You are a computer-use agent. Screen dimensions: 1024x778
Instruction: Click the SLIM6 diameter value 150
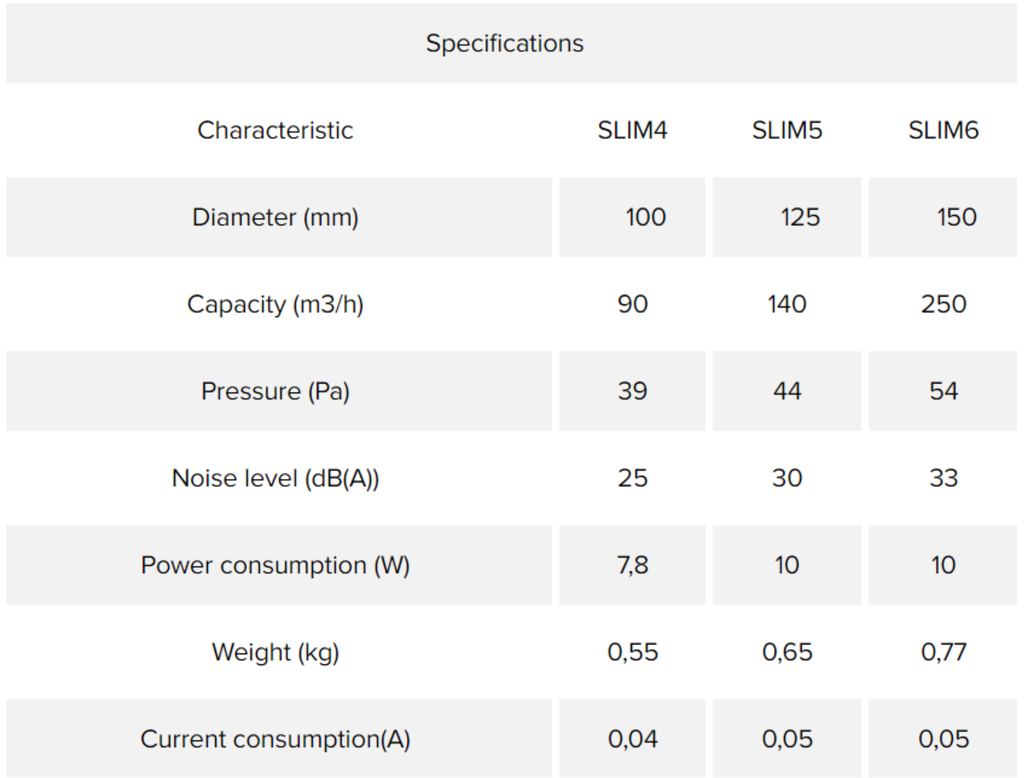(957, 218)
